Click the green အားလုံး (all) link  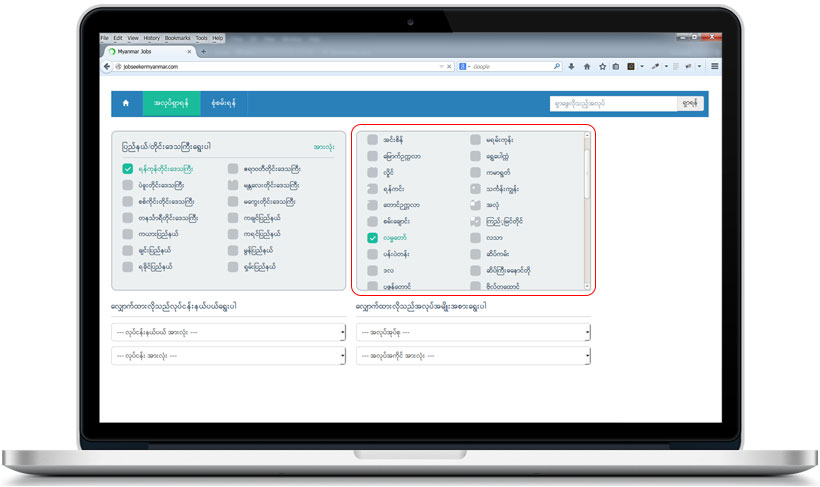(x=324, y=147)
